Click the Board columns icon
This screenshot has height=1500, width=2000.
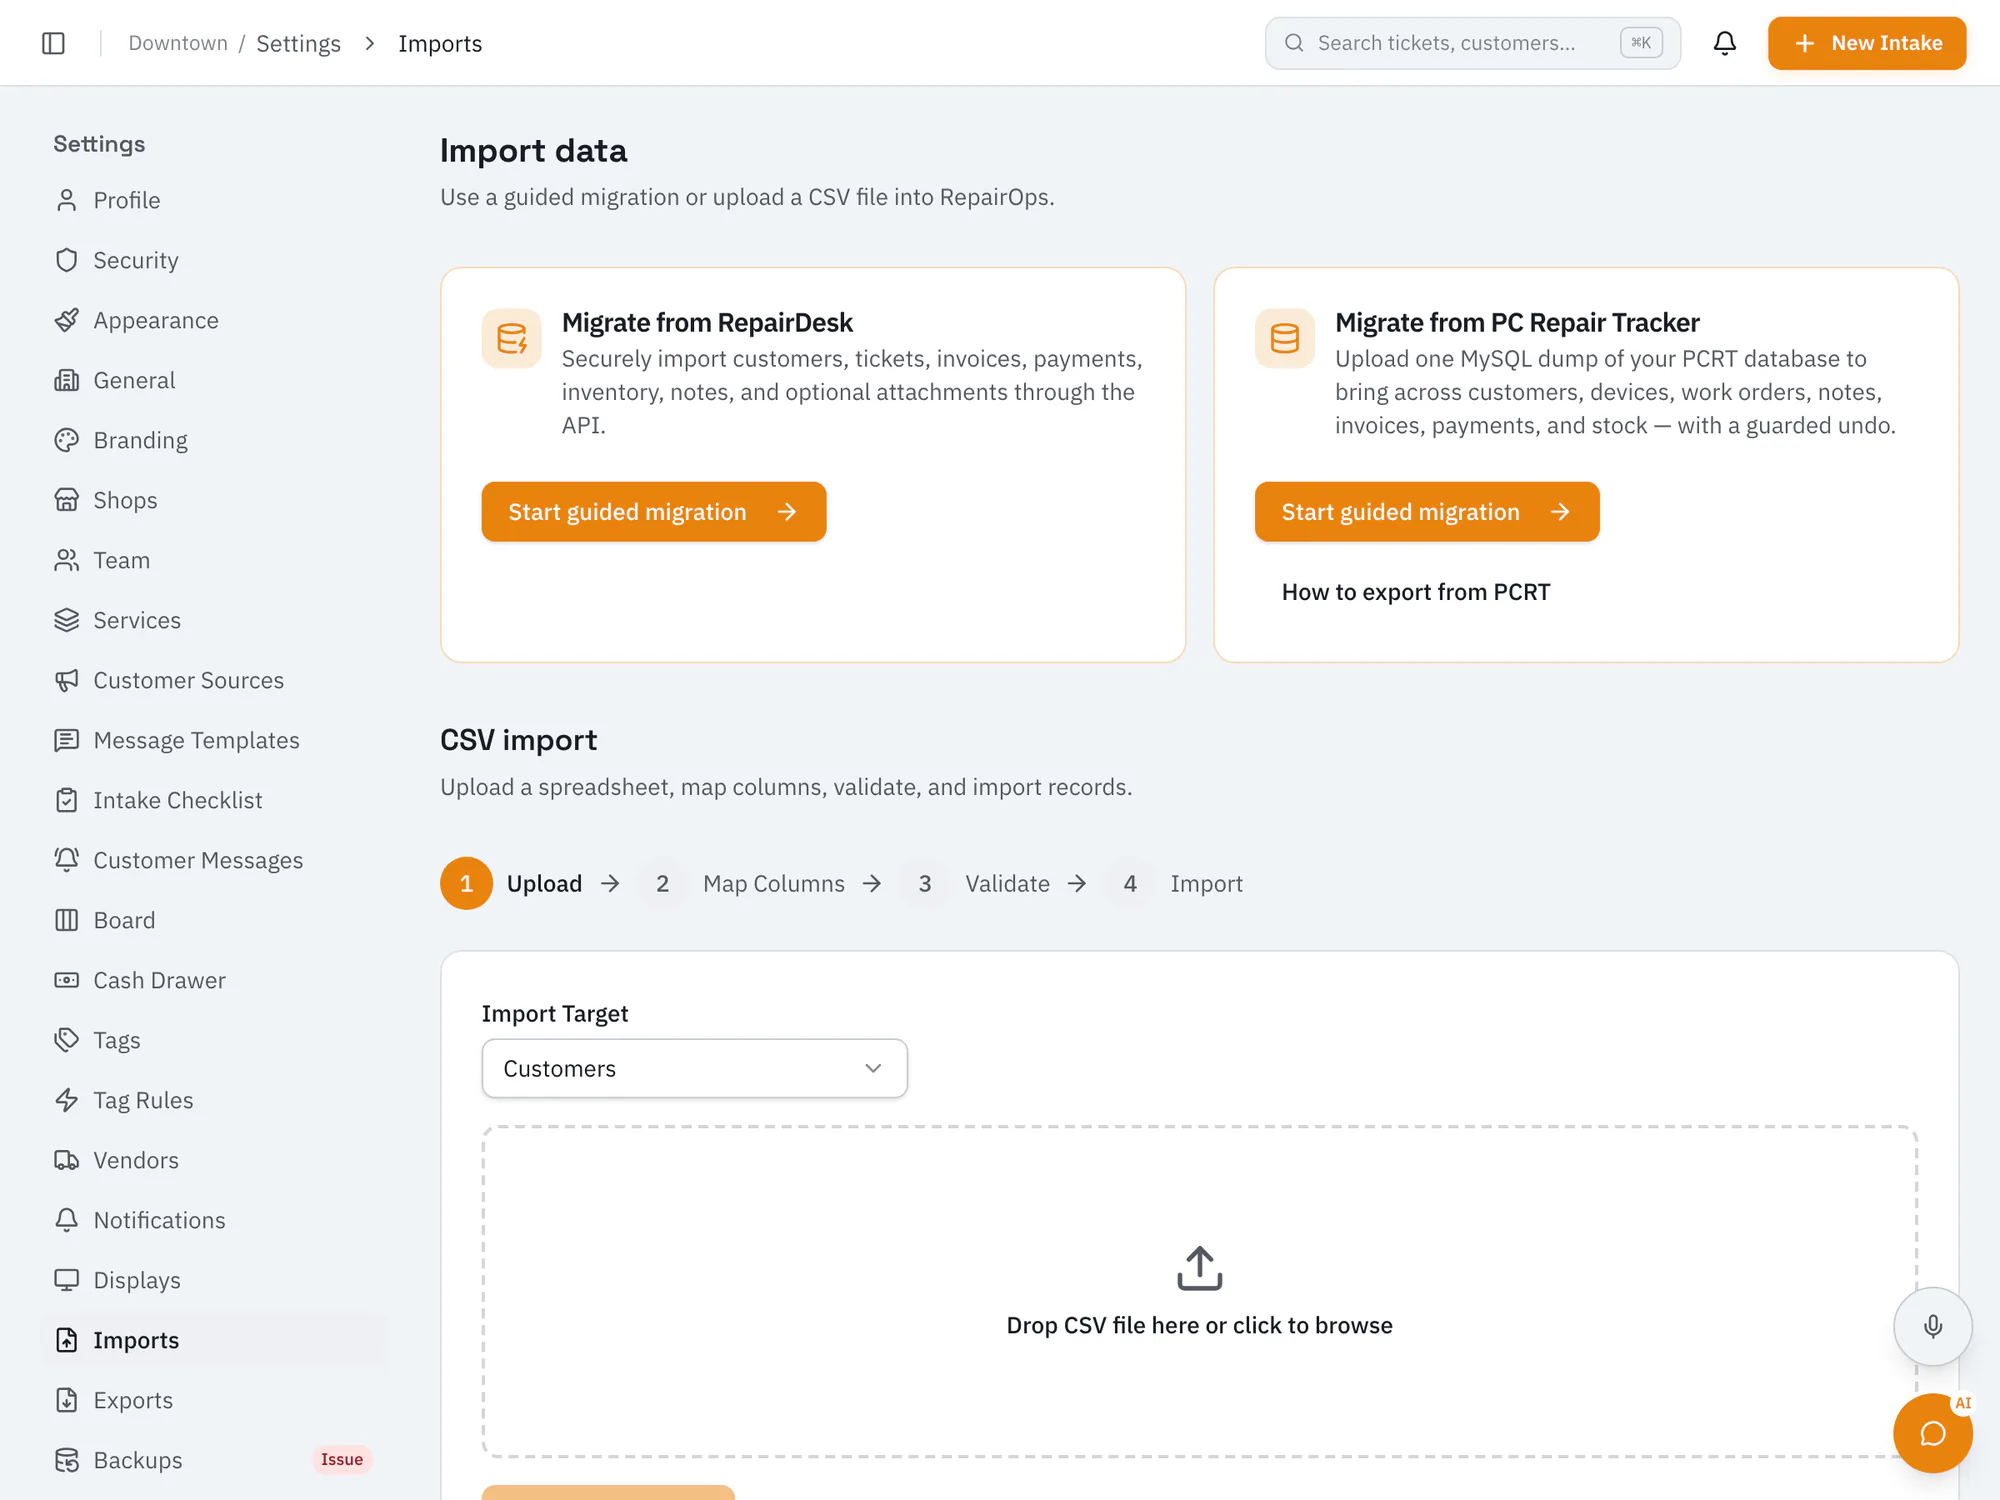pos(67,920)
